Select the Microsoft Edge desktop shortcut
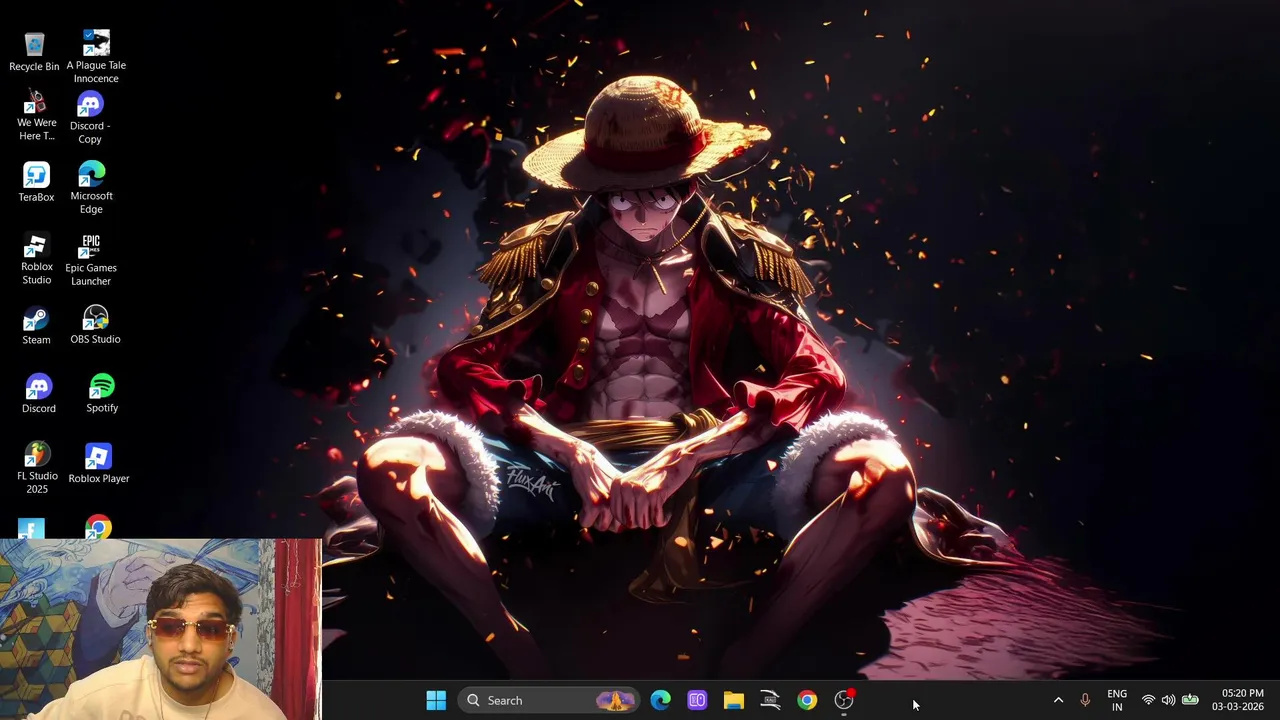This screenshot has height=720, width=1280. pyautogui.click(x=91, y=188)
